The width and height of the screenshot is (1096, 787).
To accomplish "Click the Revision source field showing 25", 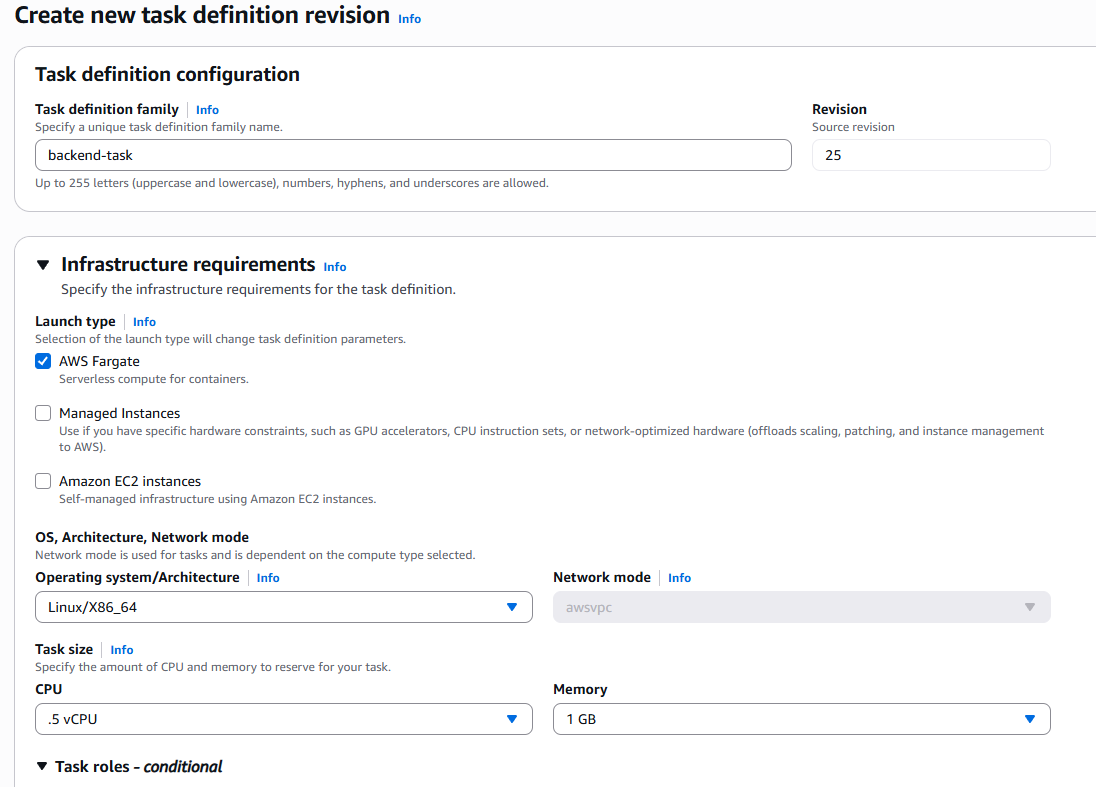I will pos(931,155).
